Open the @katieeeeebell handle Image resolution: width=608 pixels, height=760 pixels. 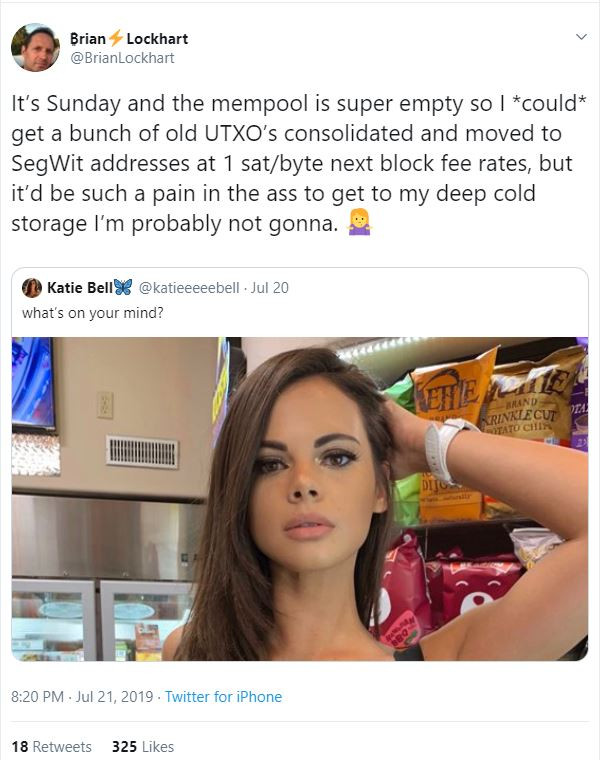click(x=189, y=288)
